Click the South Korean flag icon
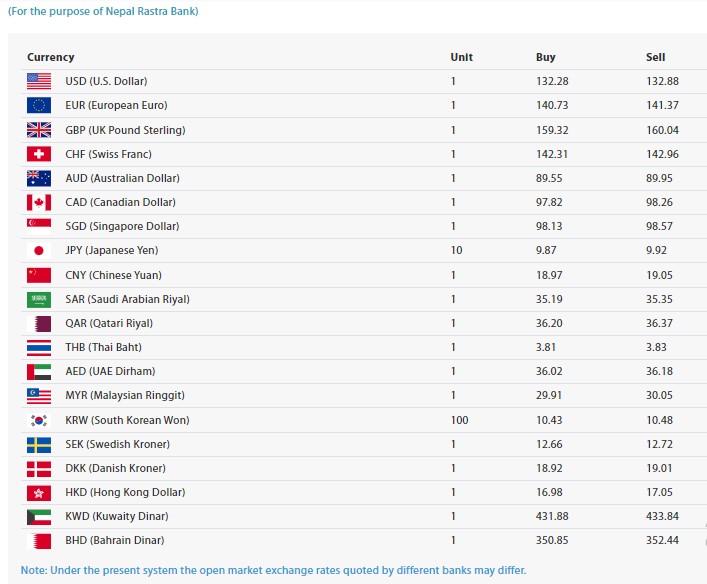 tap(39, 420)
